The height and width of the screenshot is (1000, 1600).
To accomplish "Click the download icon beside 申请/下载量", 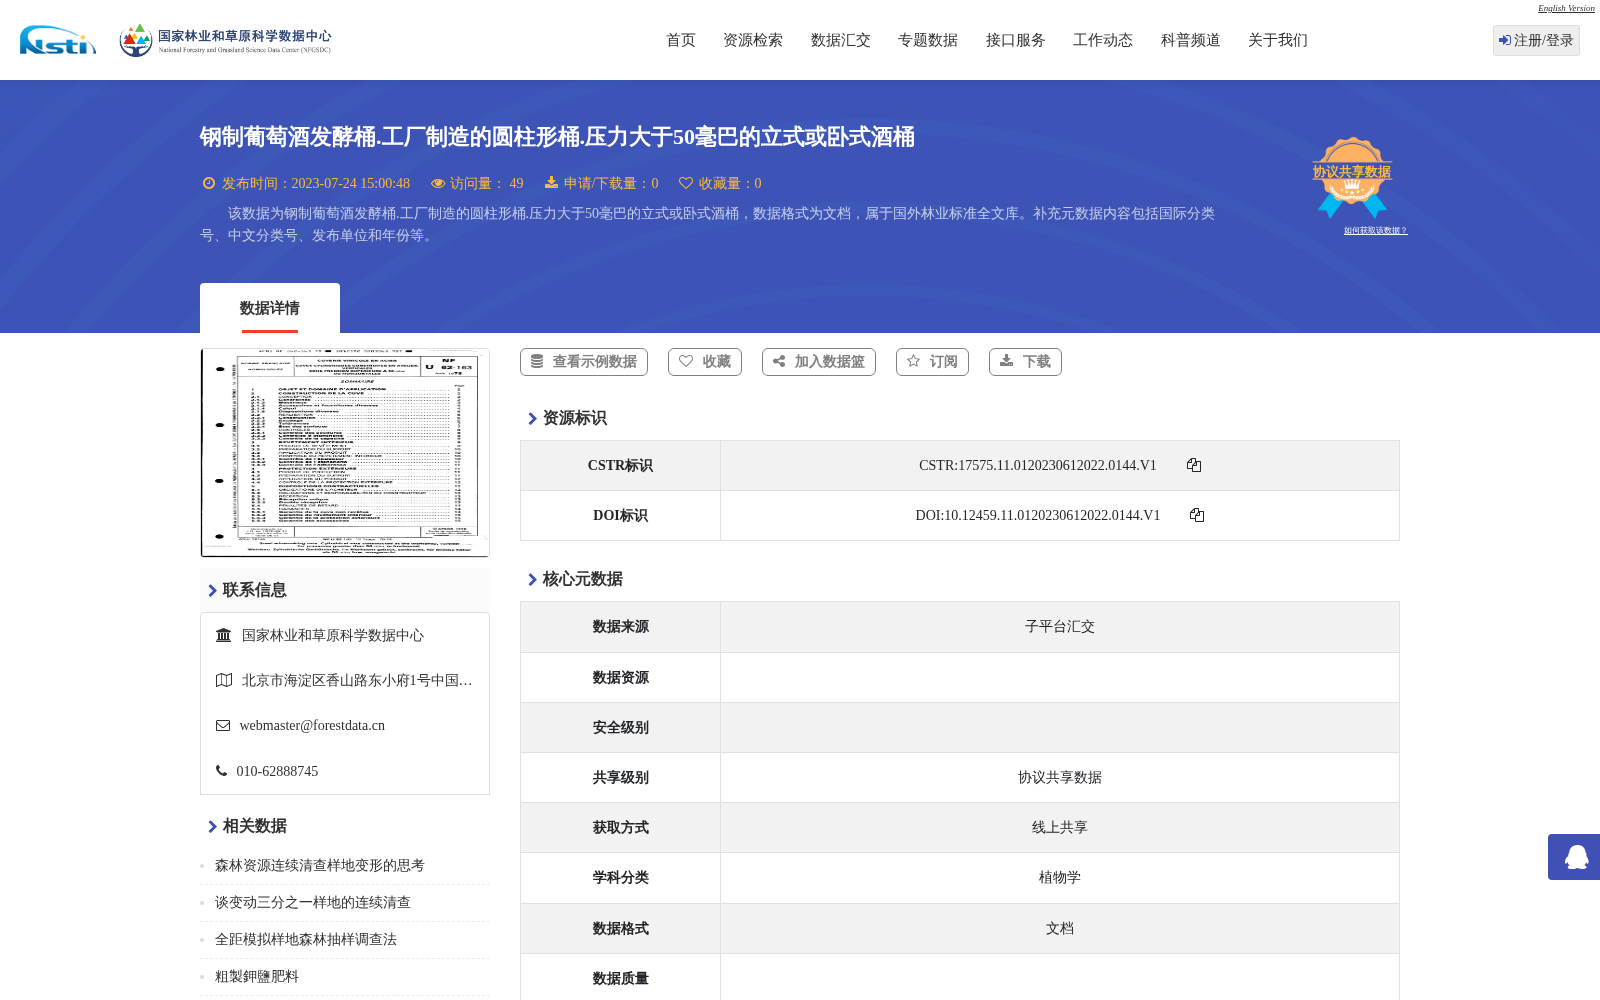I will (551, 182).
